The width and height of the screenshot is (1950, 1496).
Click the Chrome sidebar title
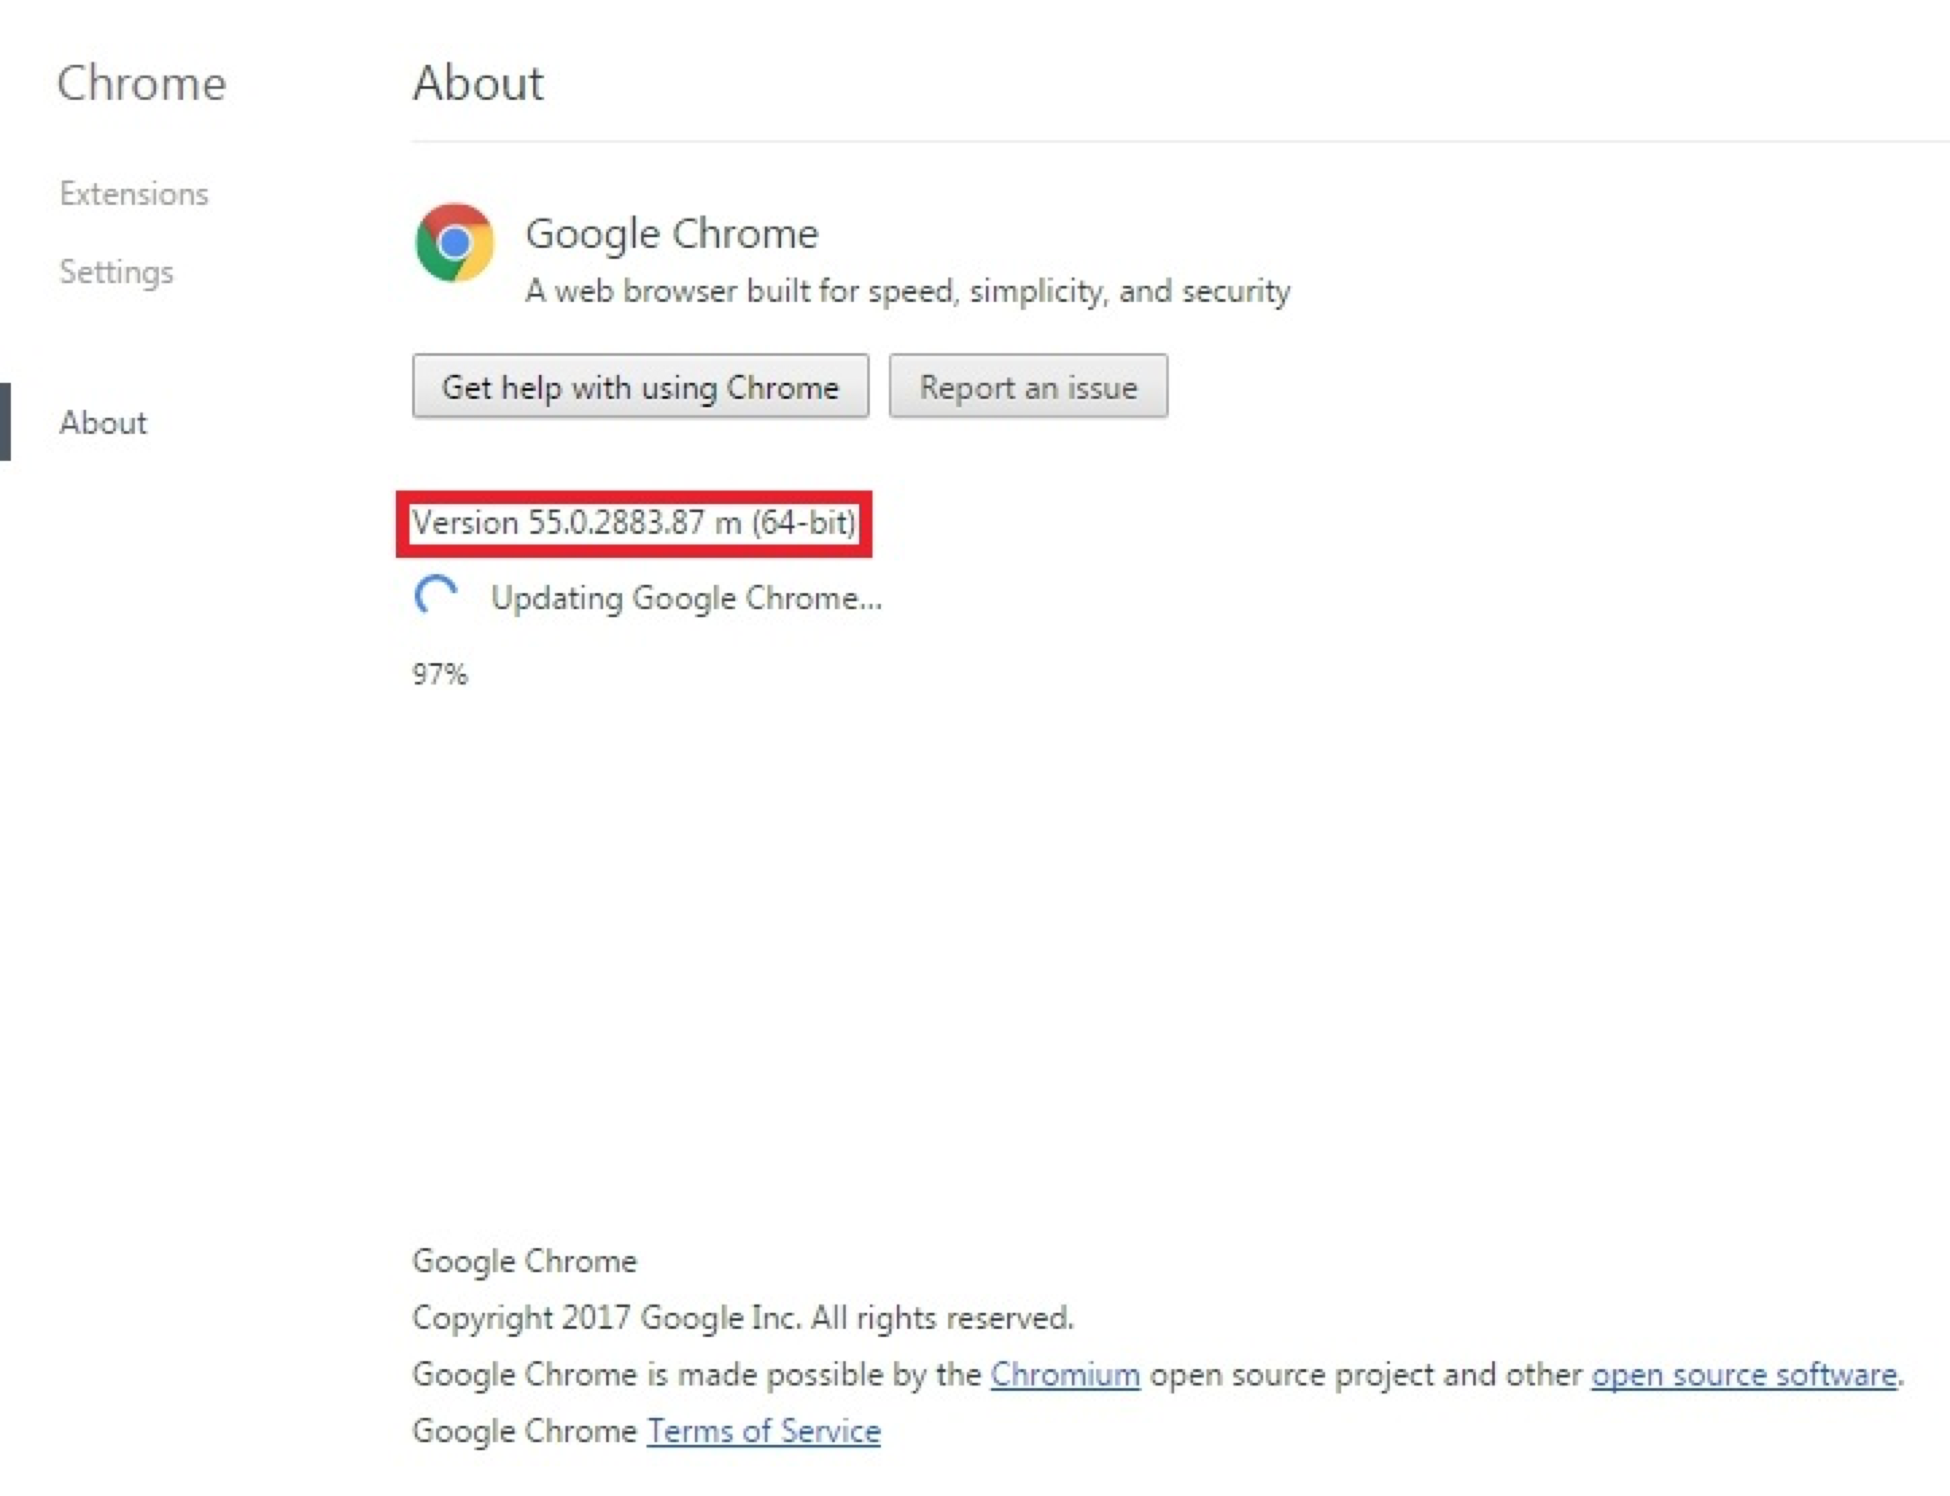click(141, 83)
